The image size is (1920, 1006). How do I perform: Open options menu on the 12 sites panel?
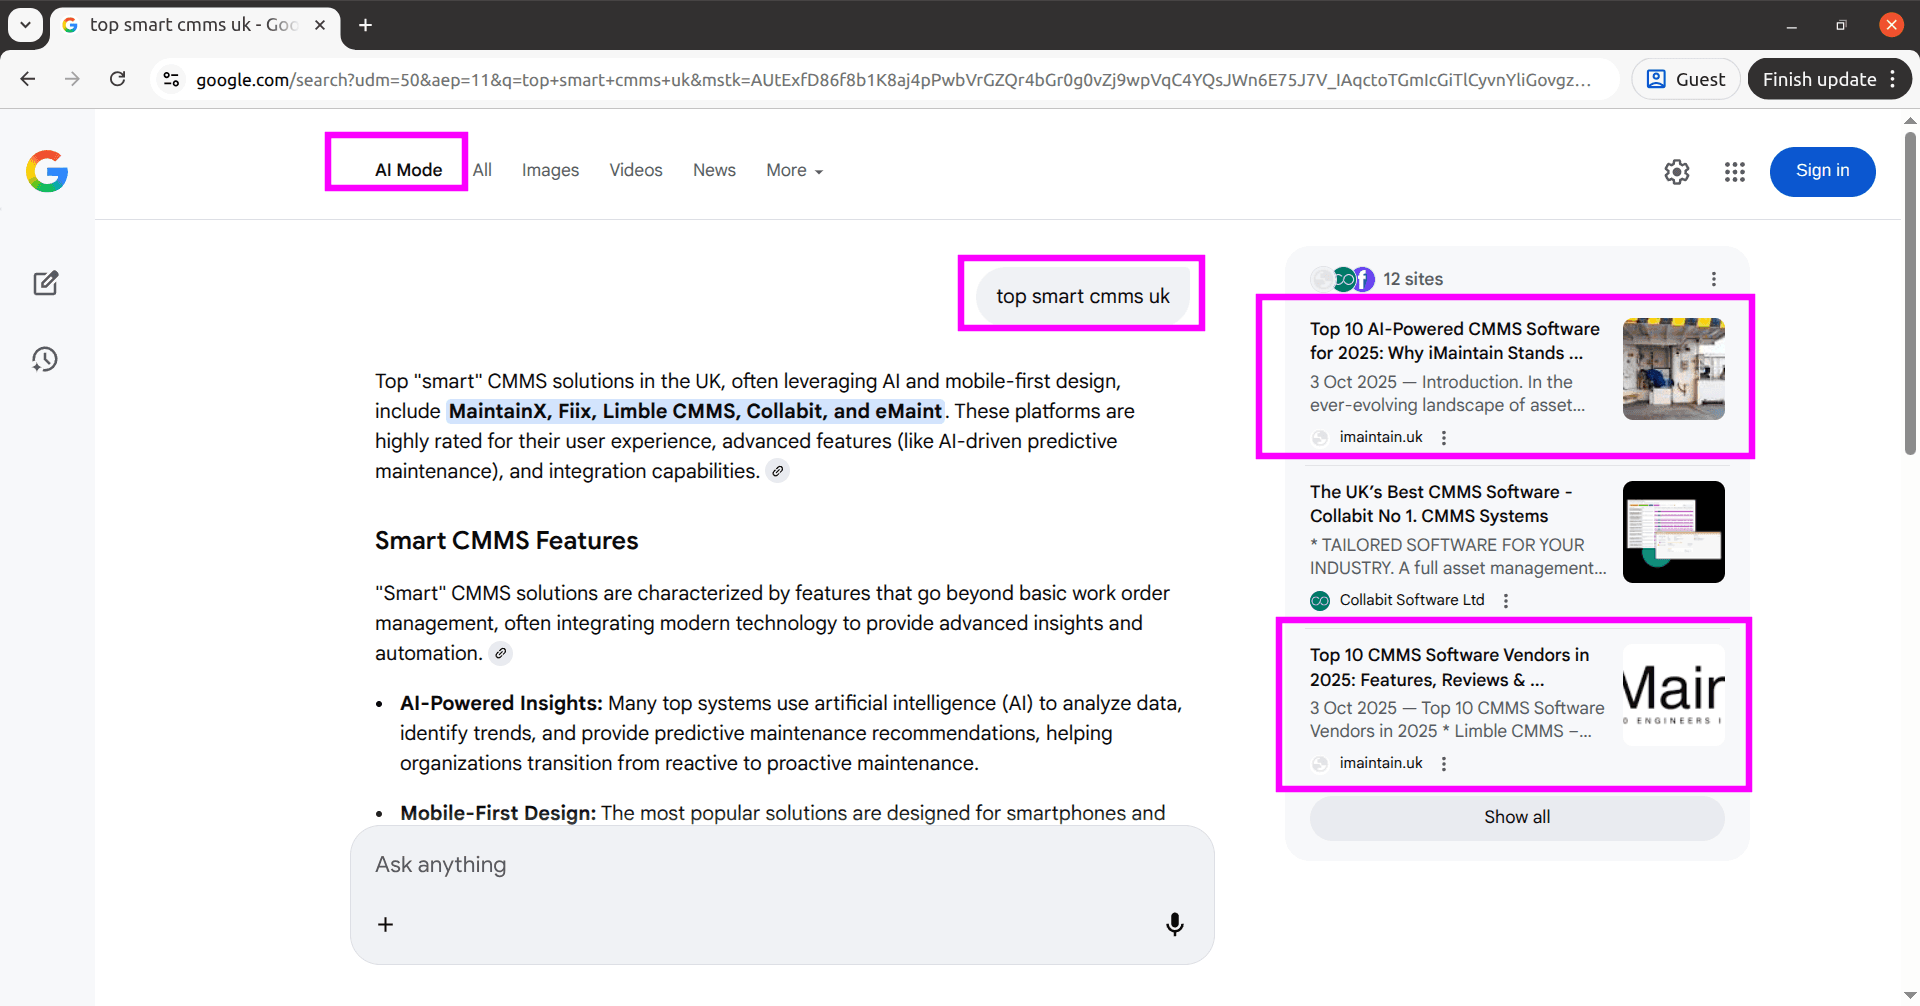(x=1714, y=279)
